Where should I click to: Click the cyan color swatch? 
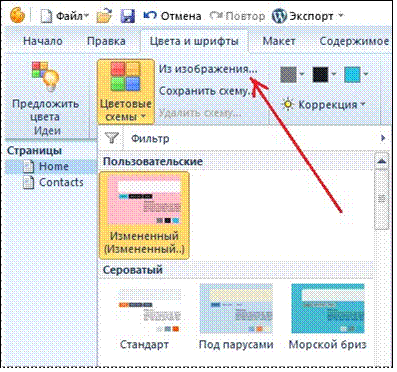tap(352, 74)
